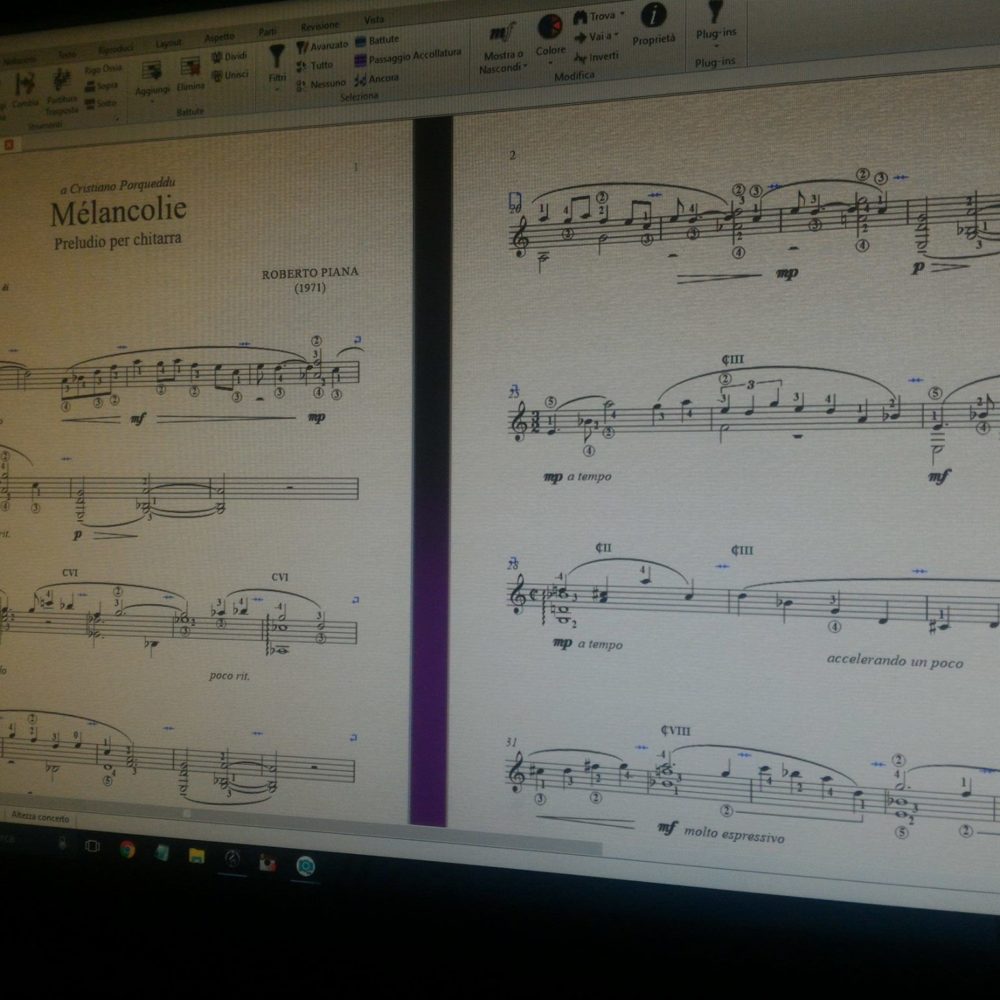Click the Rigo Ossia label
The image size is (1000, 1000).
pyautogui.click(x=103, y=69)
